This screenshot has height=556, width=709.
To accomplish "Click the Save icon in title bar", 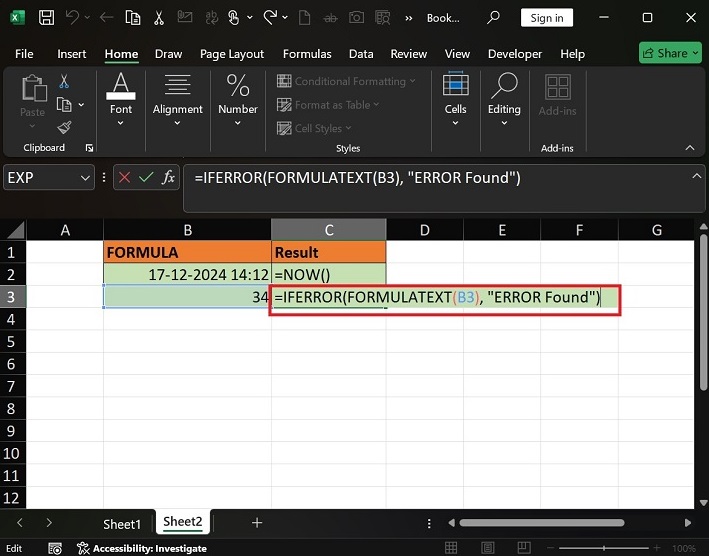I will pos(48,18).
